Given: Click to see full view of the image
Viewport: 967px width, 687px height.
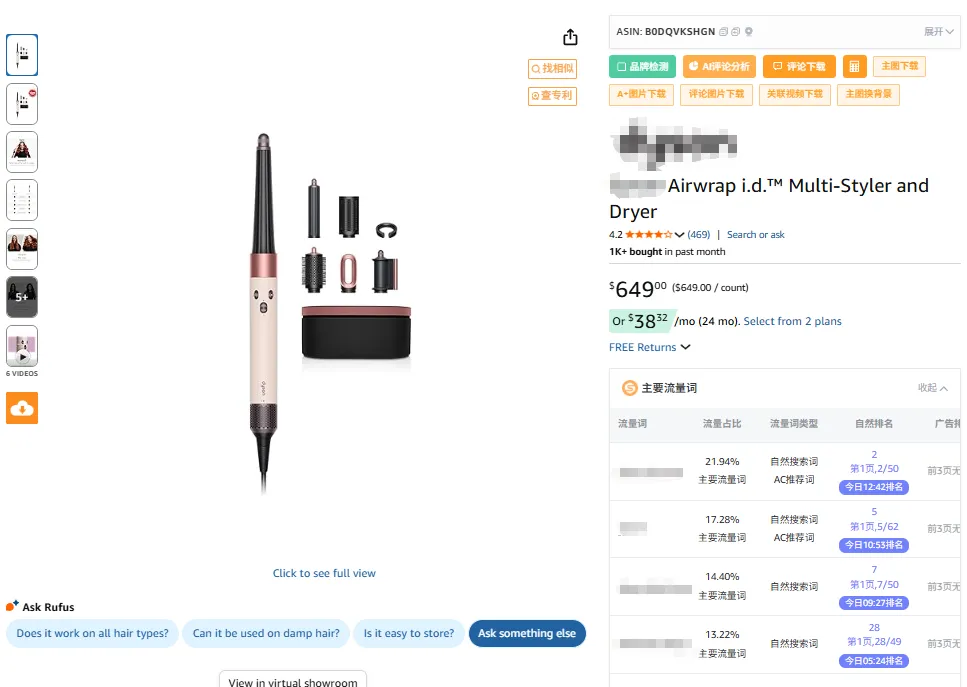Looking at the screenshot, I should pyautogui.click(x=324, y=573).
